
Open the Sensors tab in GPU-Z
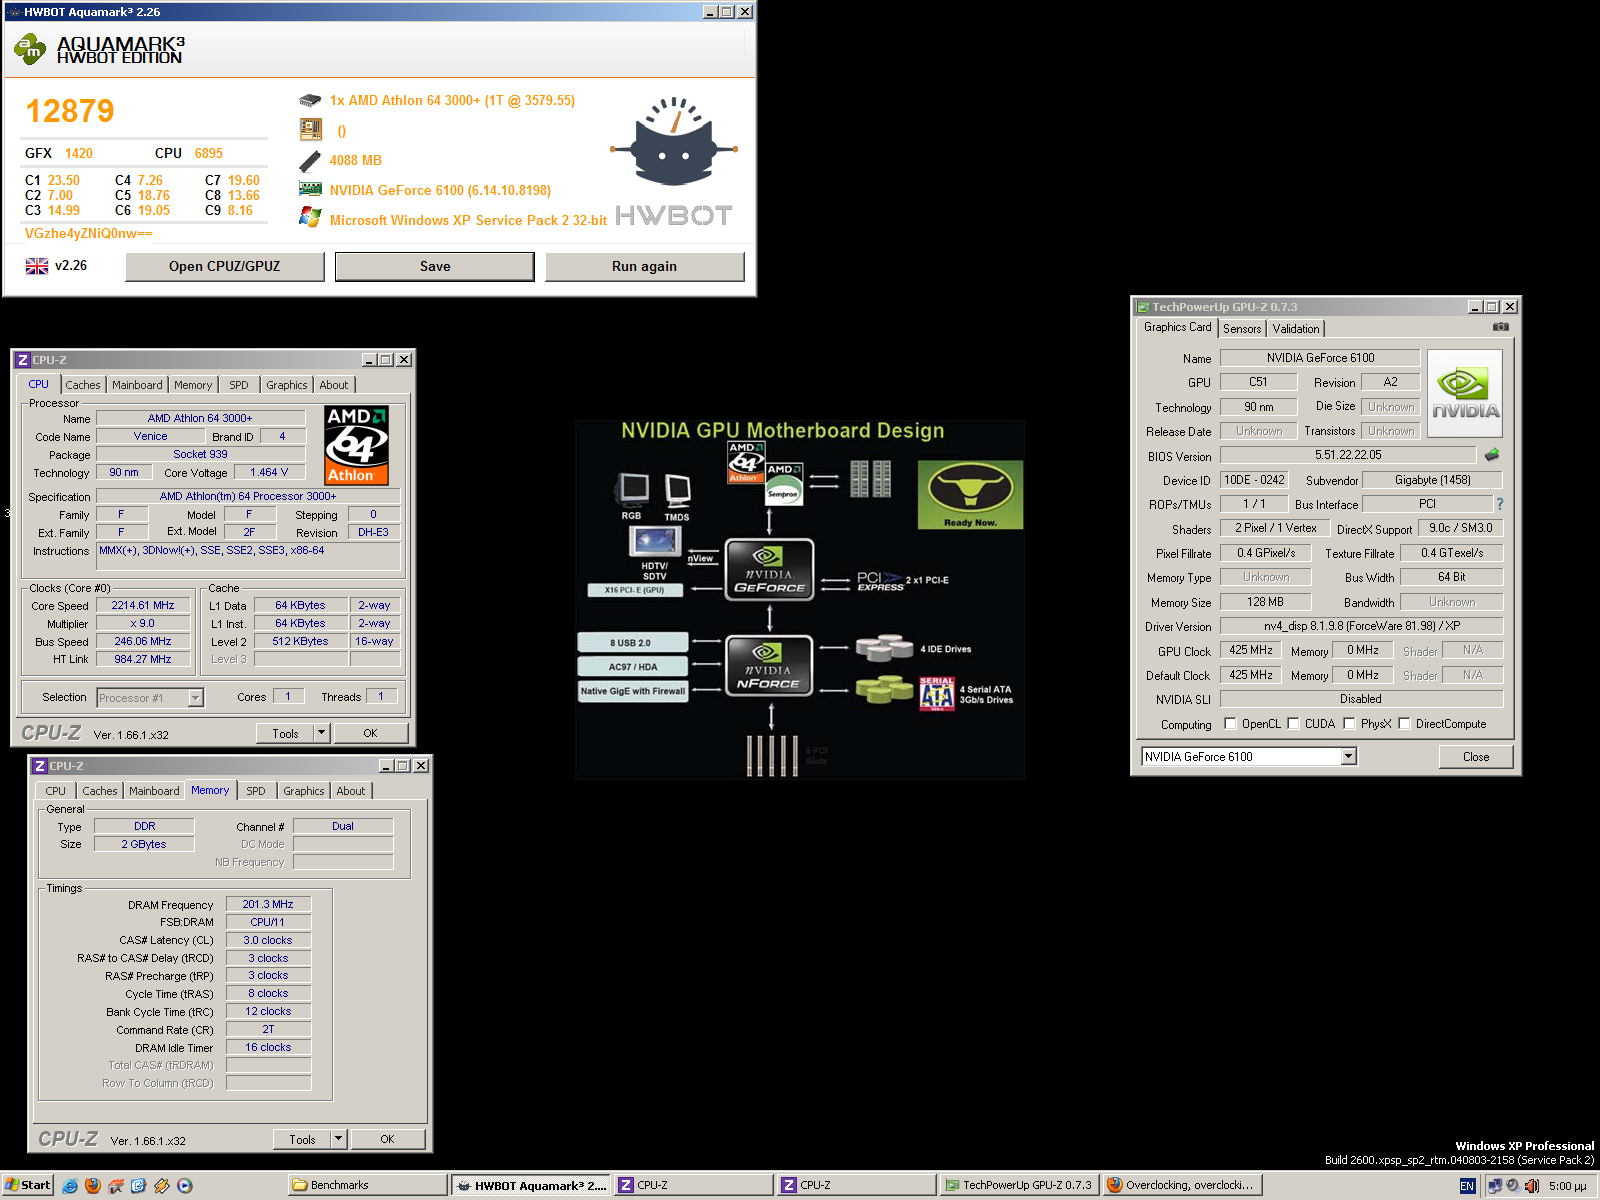[1242, 329]
